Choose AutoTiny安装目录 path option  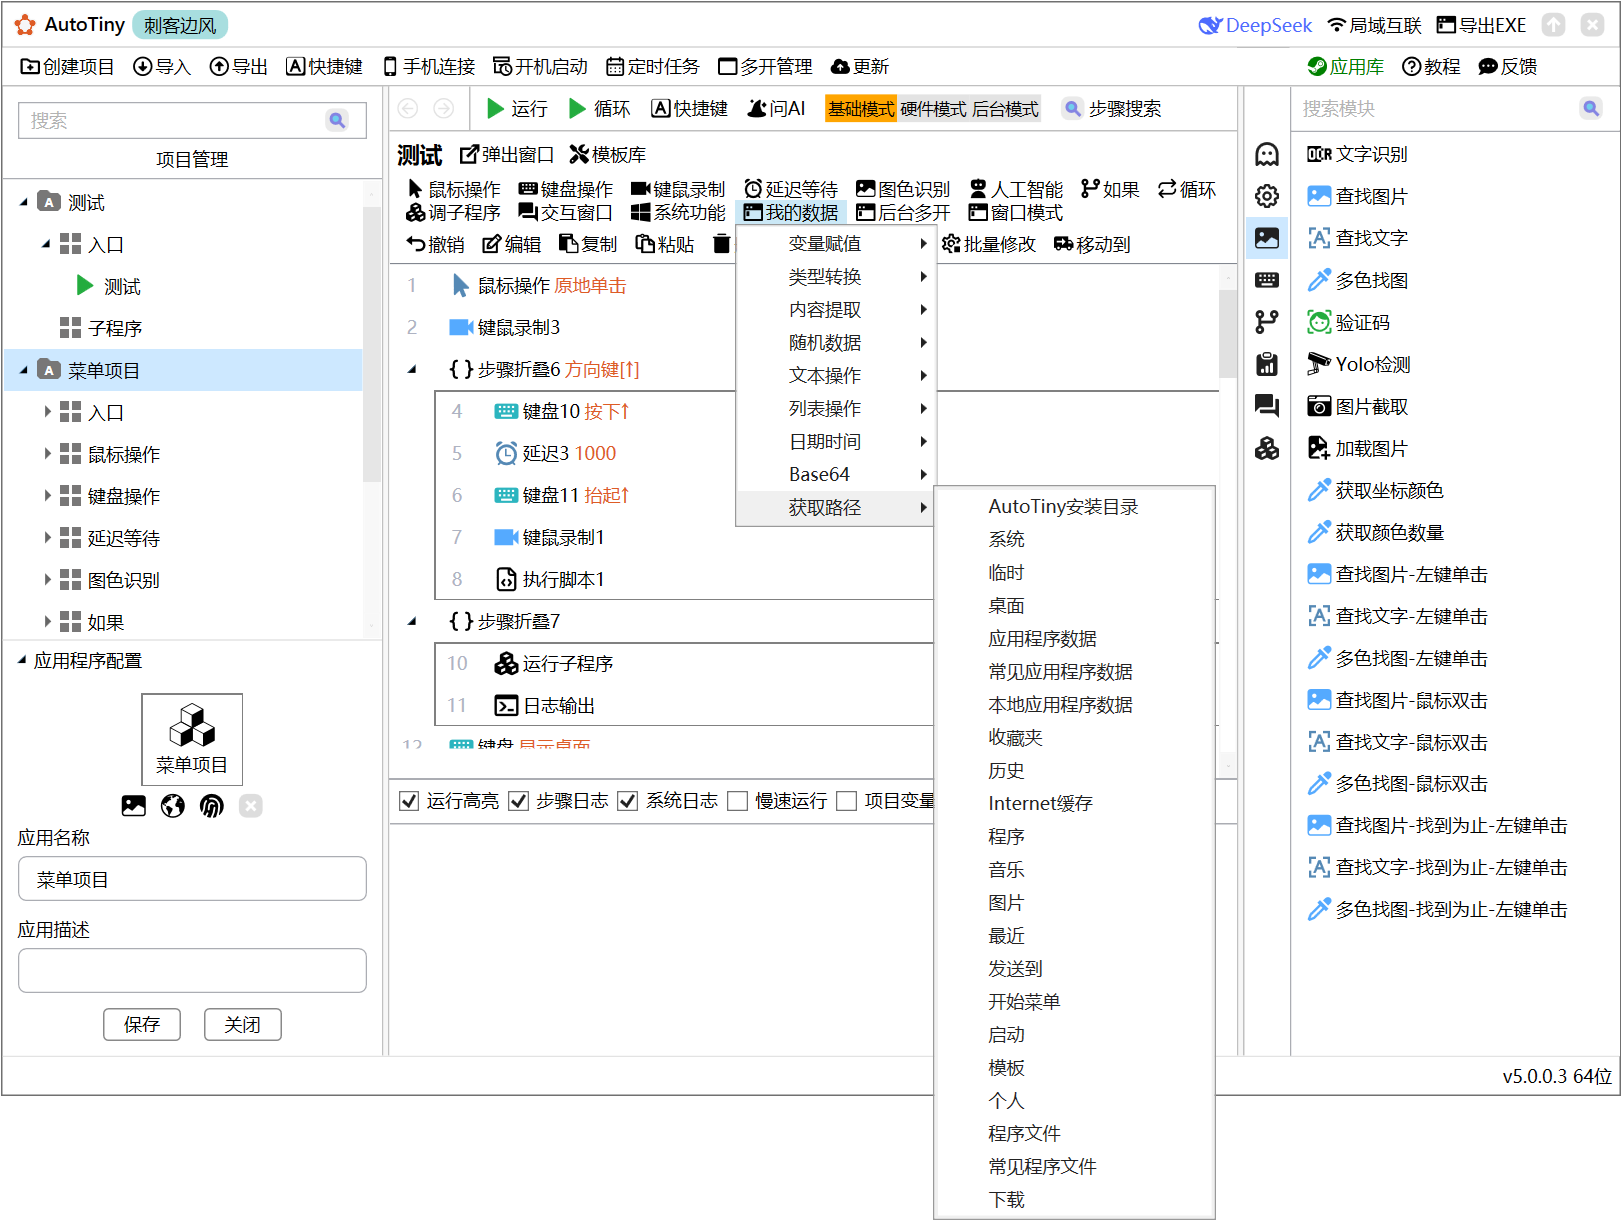[x=1074, y=507]
